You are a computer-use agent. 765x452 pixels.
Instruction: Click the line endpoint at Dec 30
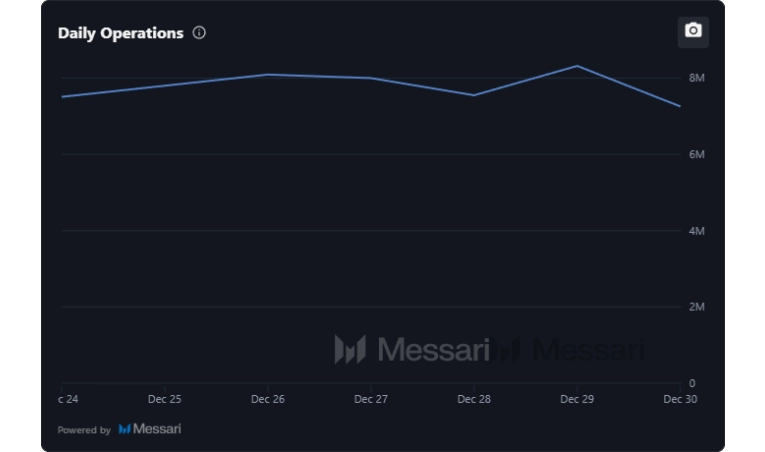pos(680,106)
